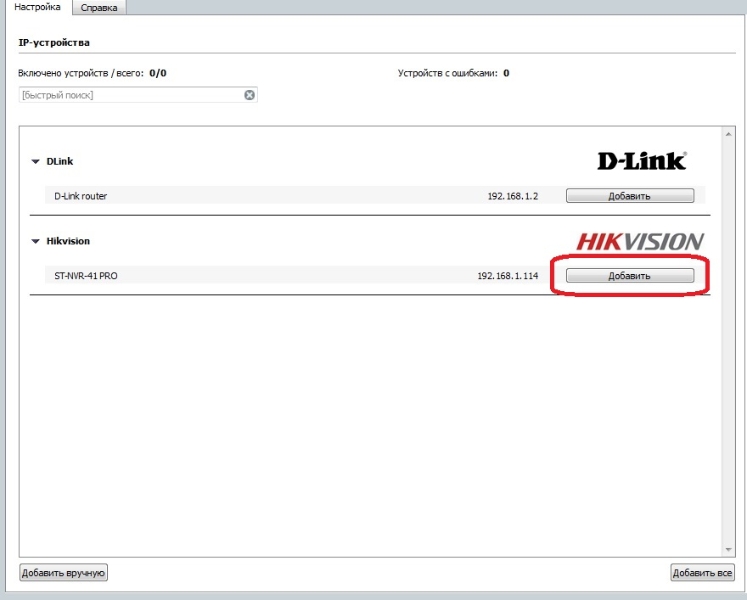The height and width of the screenshot is (600, 747).
Task: Click the D-Link brand logo
Action: coord(642,161)
